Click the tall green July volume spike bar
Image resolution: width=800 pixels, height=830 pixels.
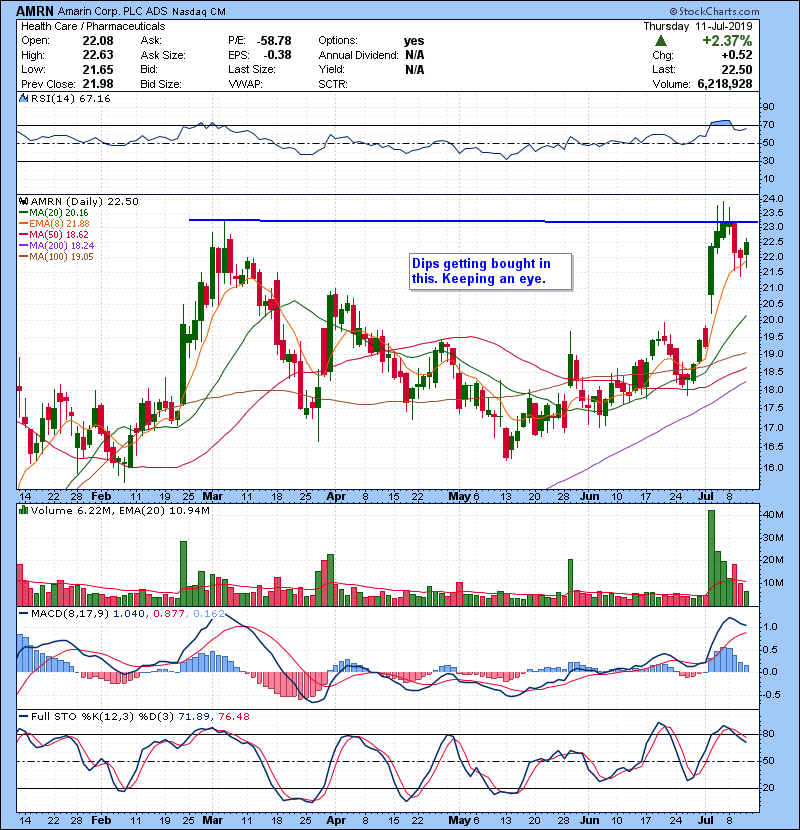pos(711,558)
